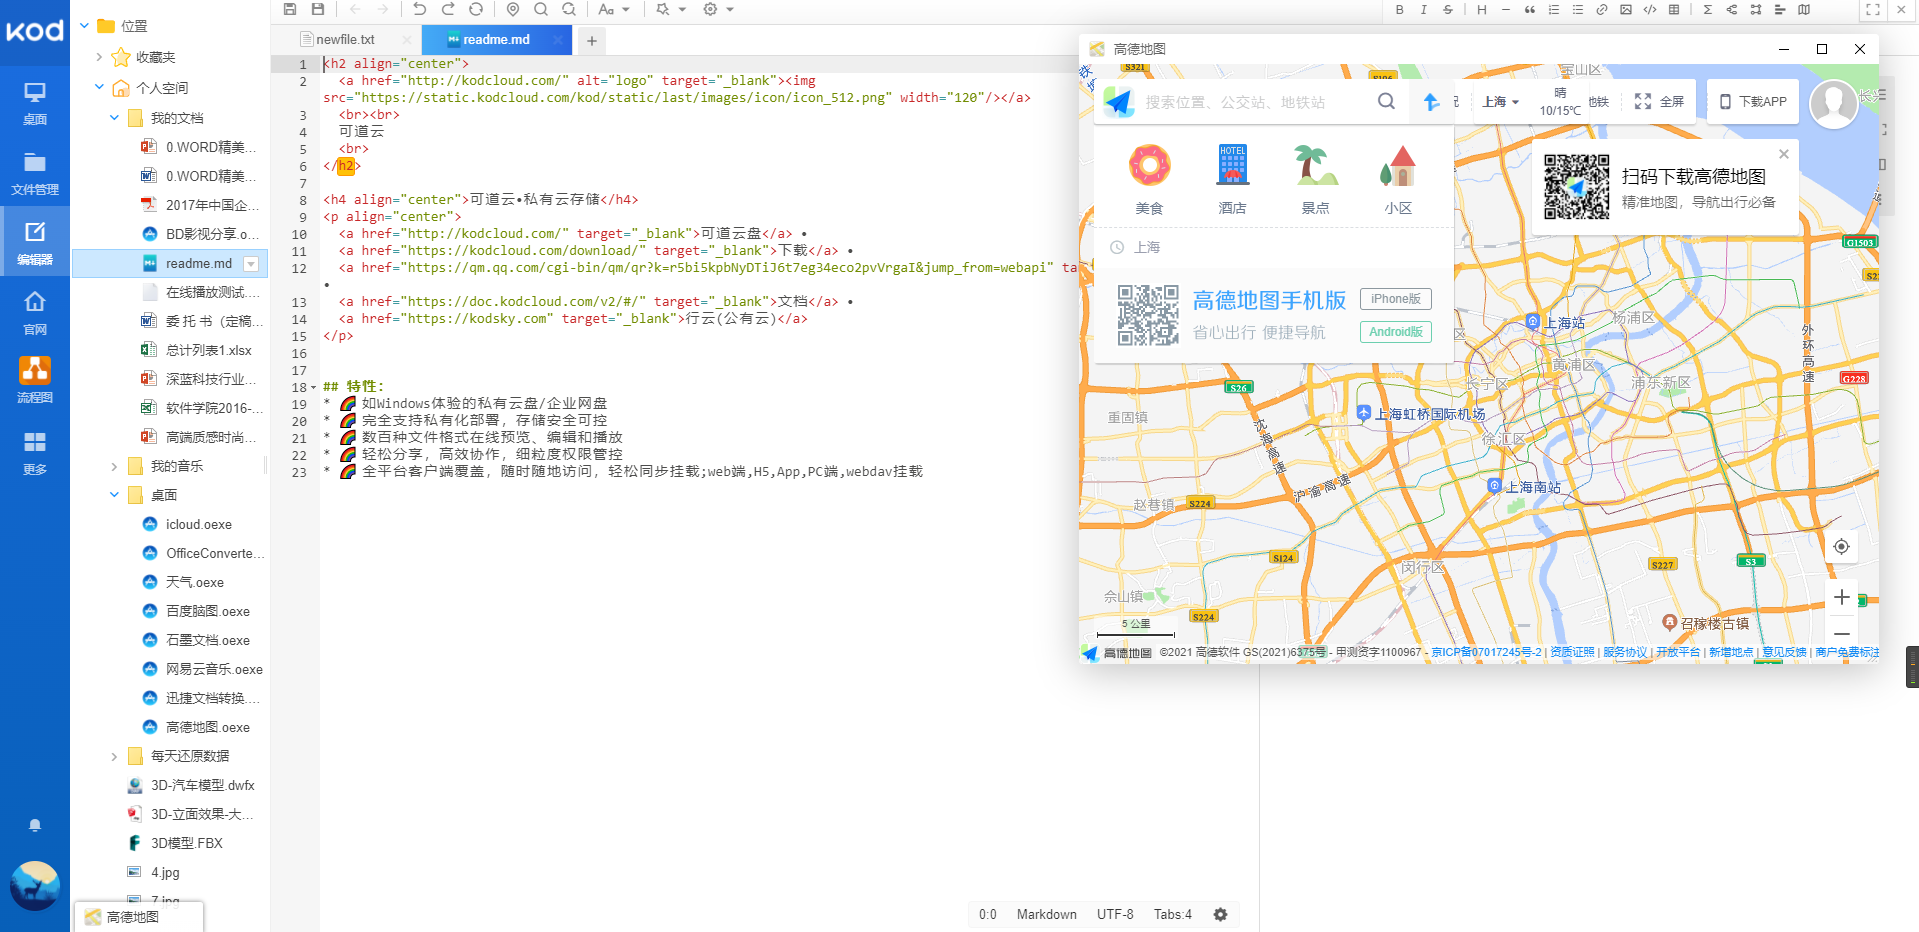Expand the 收藏夹 (Favorites) folder

[99, 57]
